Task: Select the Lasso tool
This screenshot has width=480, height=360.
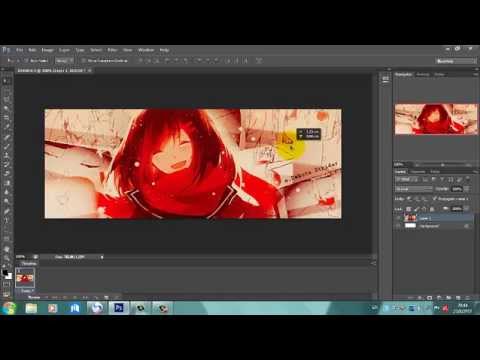Action: coord(6,99)
